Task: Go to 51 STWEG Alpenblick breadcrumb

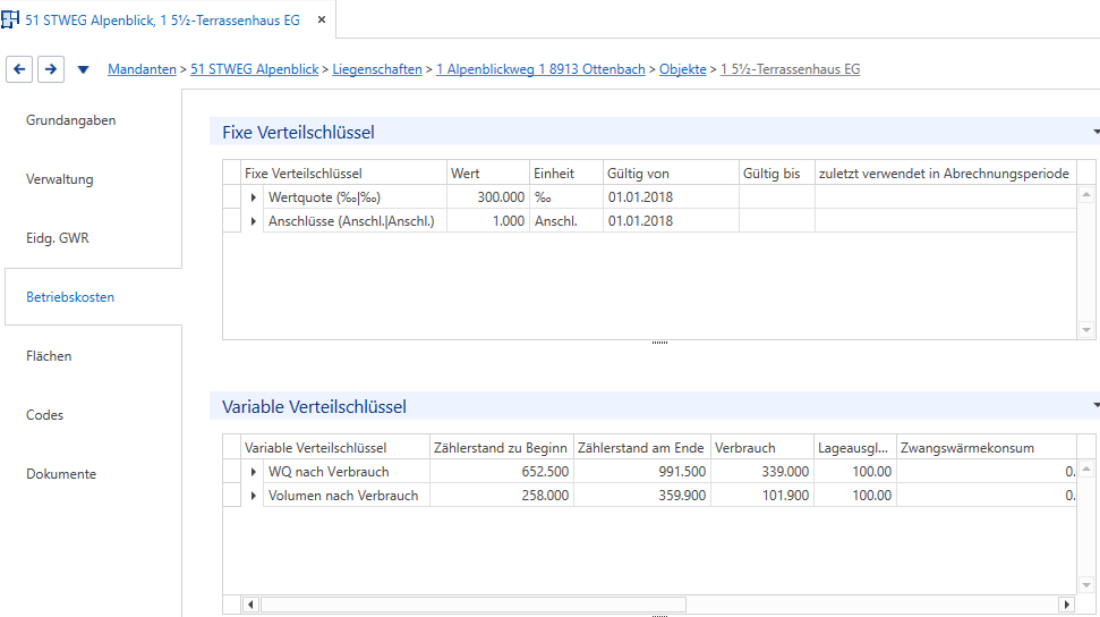Action: click(x=254, y=69)
